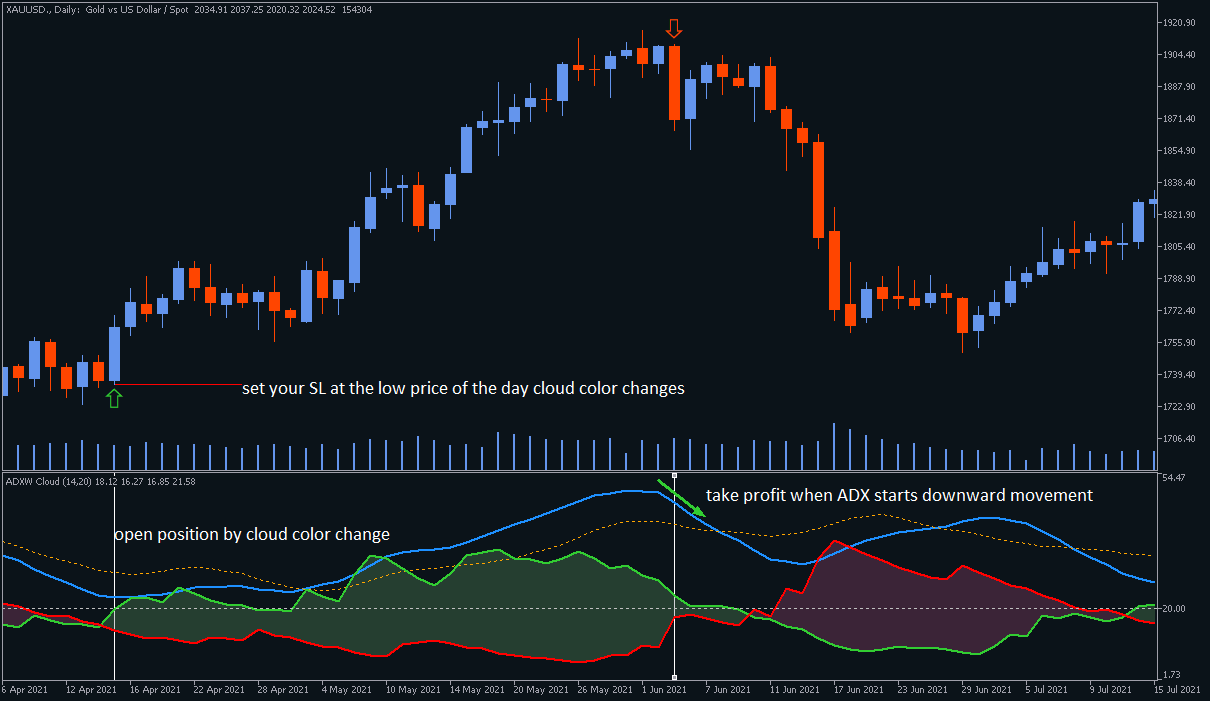Select the 'take profit when ADX starts' label
The height and width of the screenshot is (701, 1210).
coord(899,495)
